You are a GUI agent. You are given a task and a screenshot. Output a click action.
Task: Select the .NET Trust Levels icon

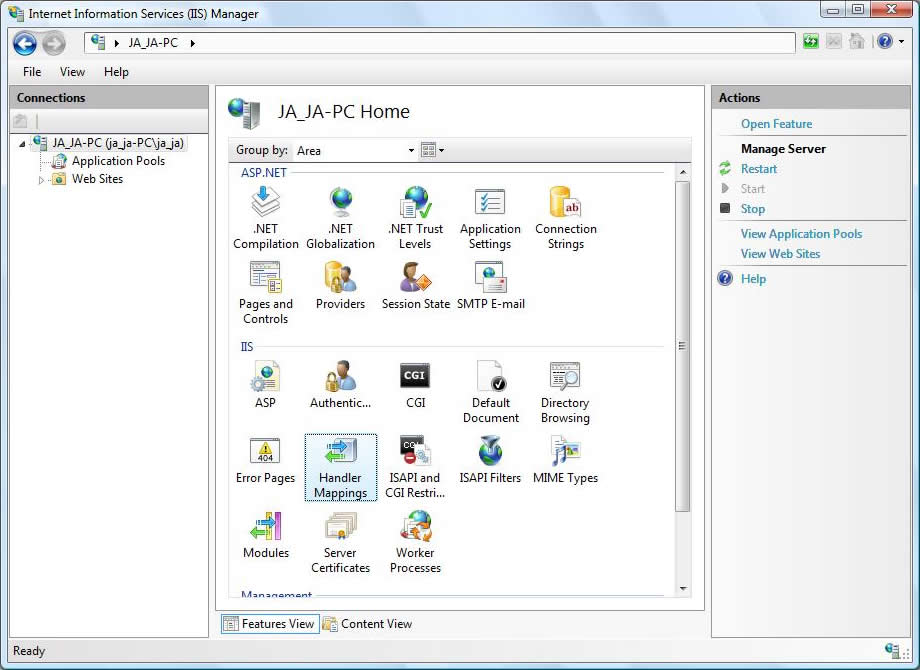point(415,218)
